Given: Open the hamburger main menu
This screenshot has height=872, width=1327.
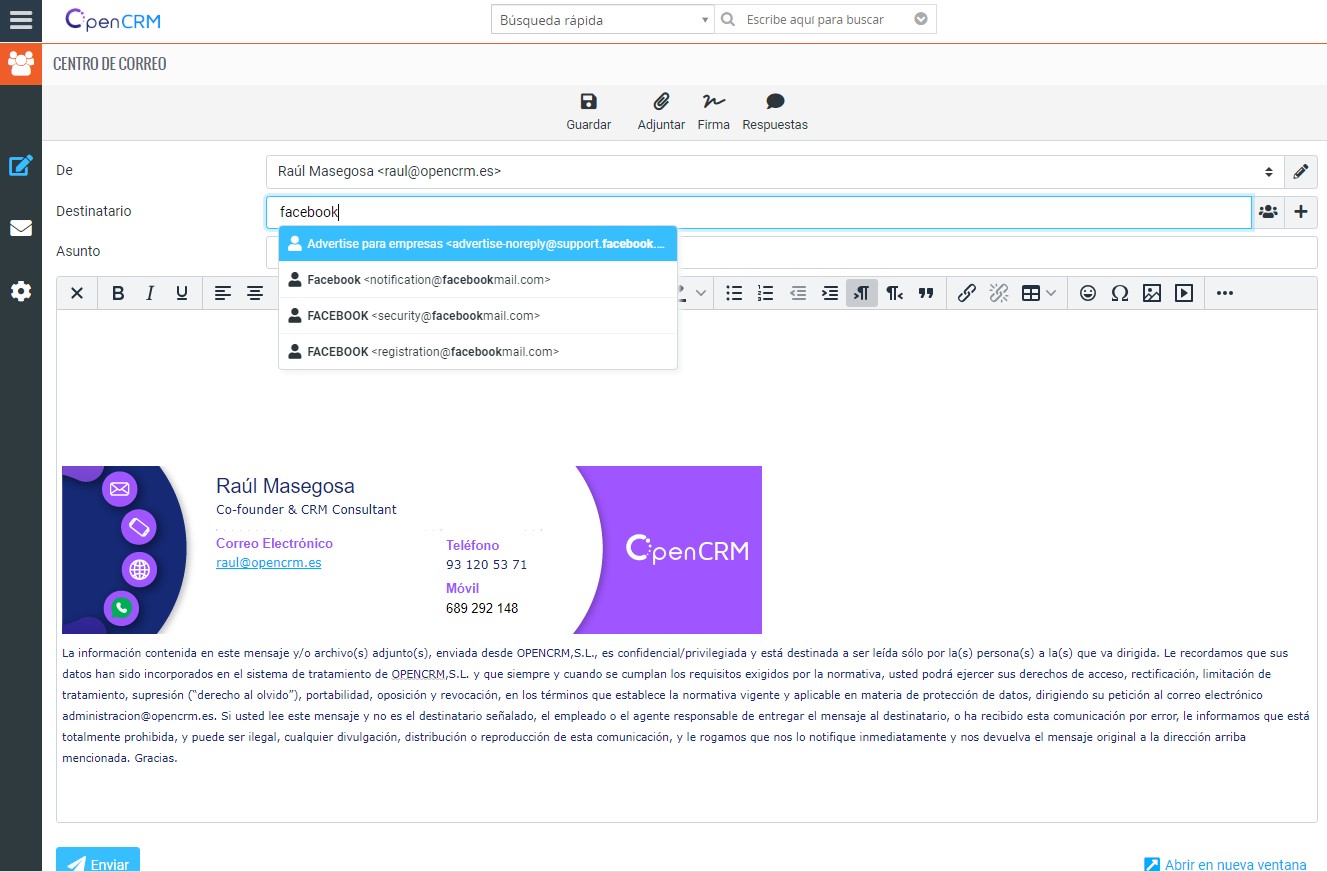Looking at the screenshot, I should click(x=21, y=20).
